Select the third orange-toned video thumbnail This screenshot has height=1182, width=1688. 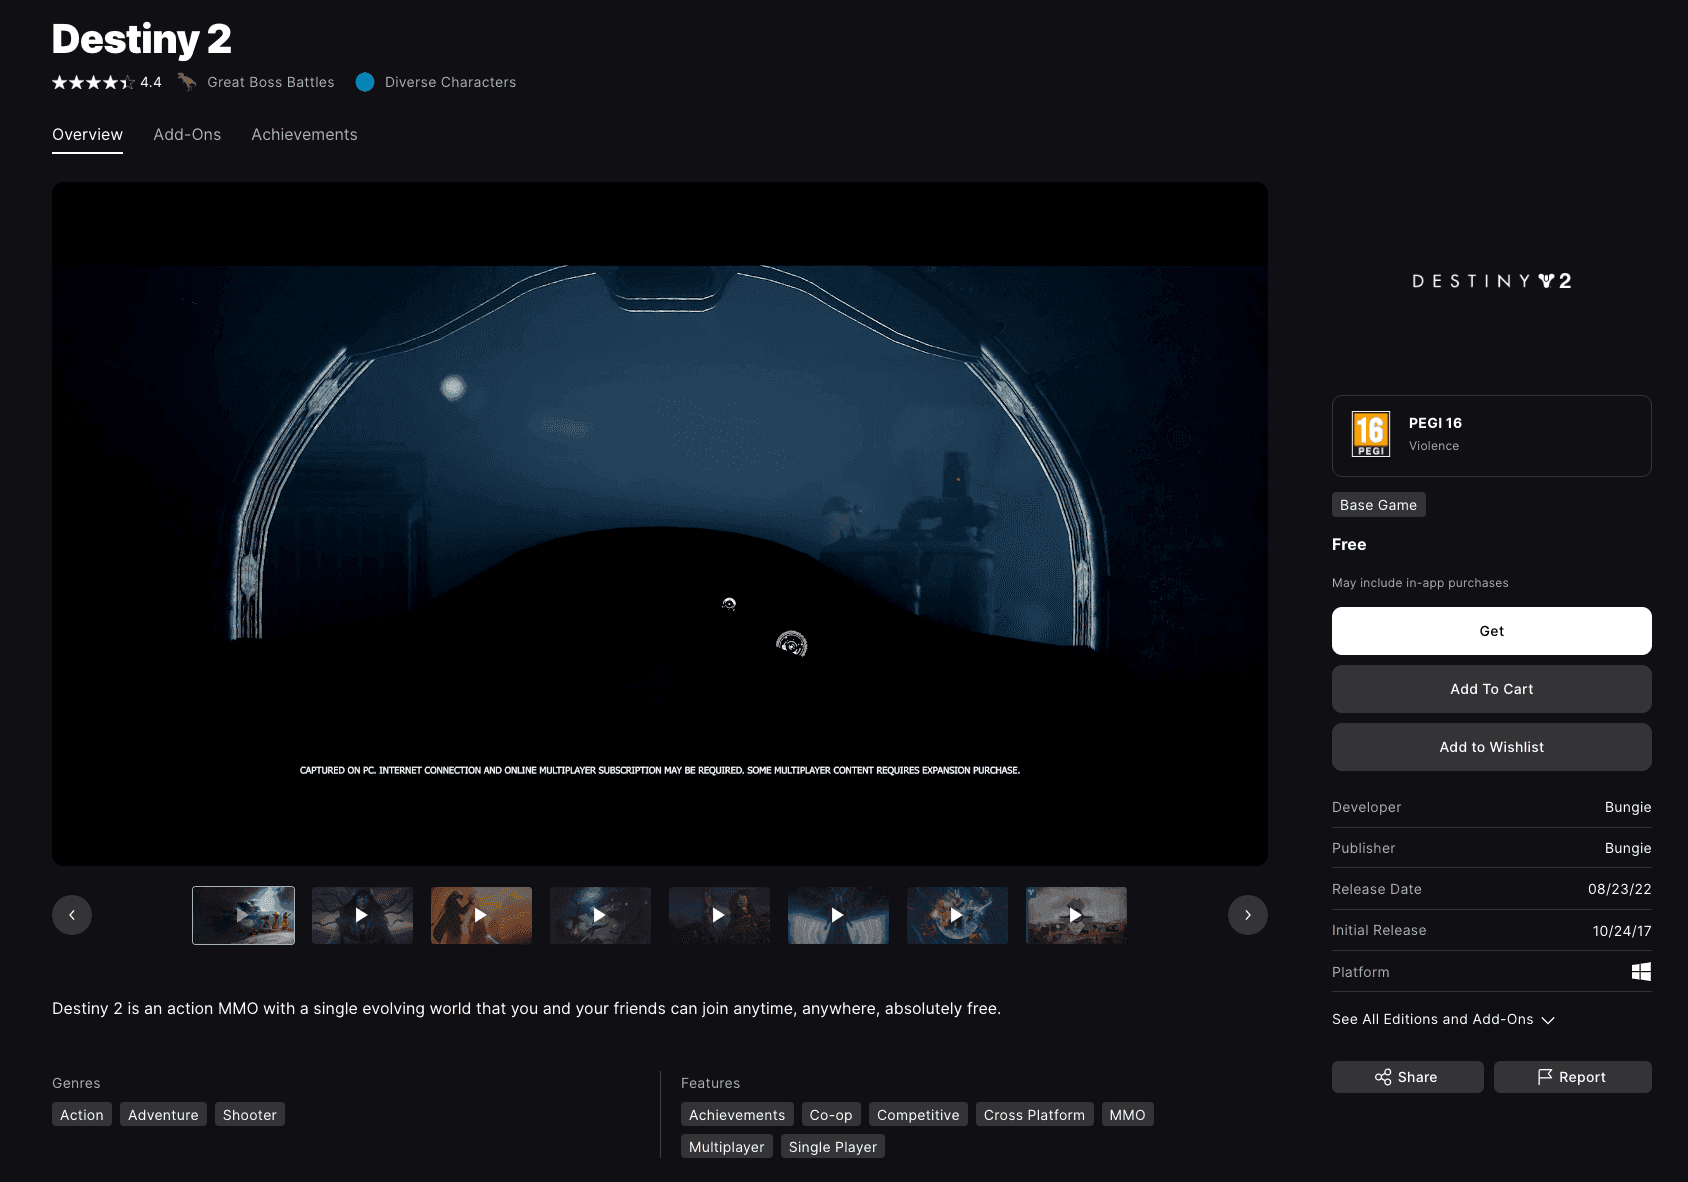point(481,915)
